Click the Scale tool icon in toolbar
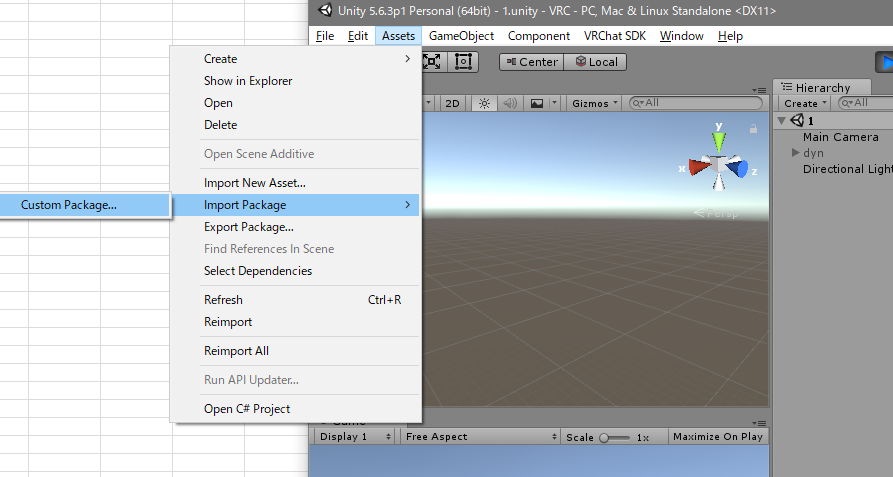The width and height of the screenshot is (893, 477). click(x=432, y=61)
